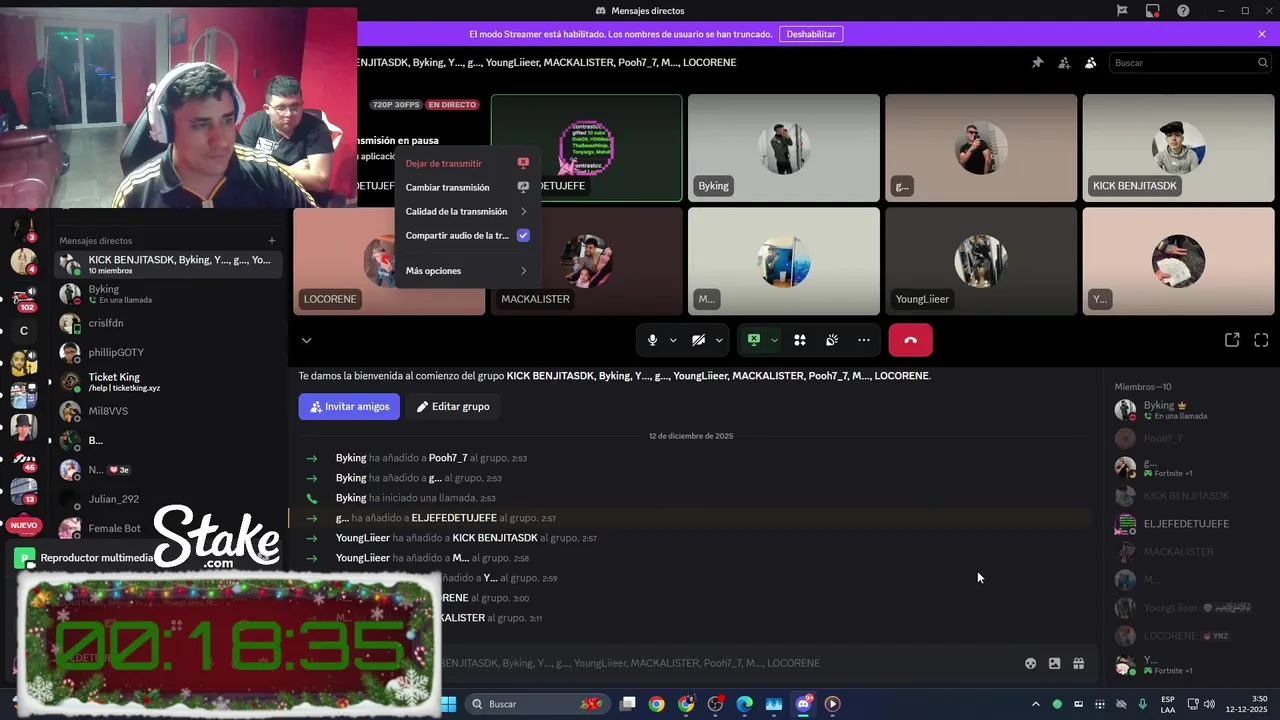Open Microsoft Edge from taskbar
Screen dimensions: 1280x720
pos(744,704)
